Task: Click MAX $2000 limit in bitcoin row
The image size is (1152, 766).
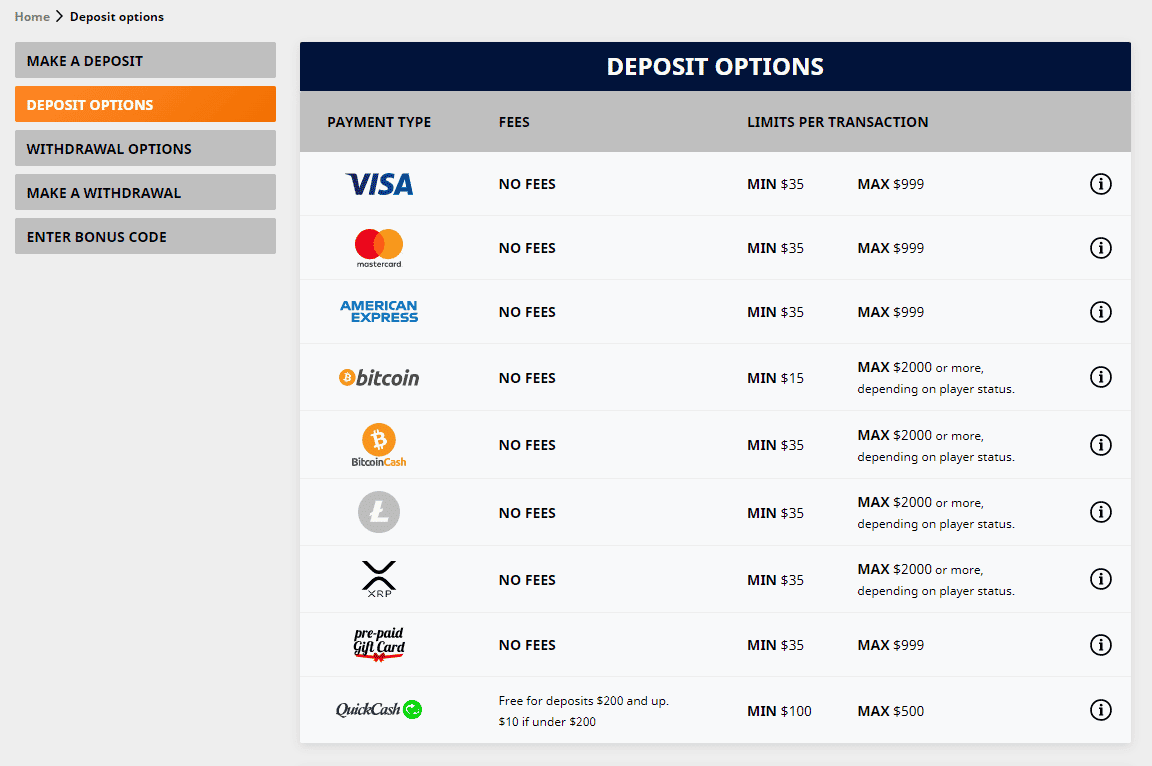Action: click(936, 377)
